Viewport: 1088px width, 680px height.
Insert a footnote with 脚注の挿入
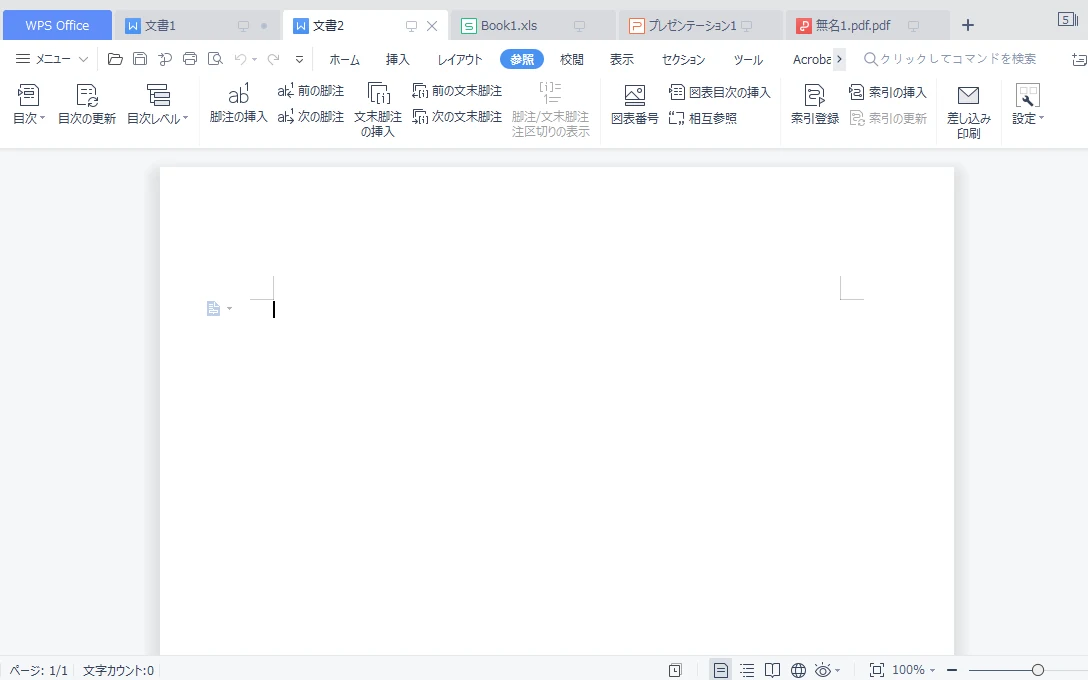pyautogui.click(x=238, y=103)
